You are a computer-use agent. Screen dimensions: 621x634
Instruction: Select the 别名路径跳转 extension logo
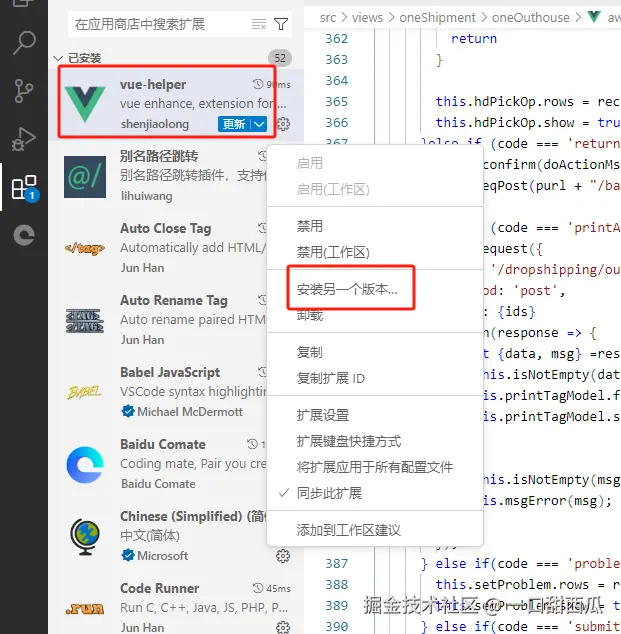coord(85,177)
